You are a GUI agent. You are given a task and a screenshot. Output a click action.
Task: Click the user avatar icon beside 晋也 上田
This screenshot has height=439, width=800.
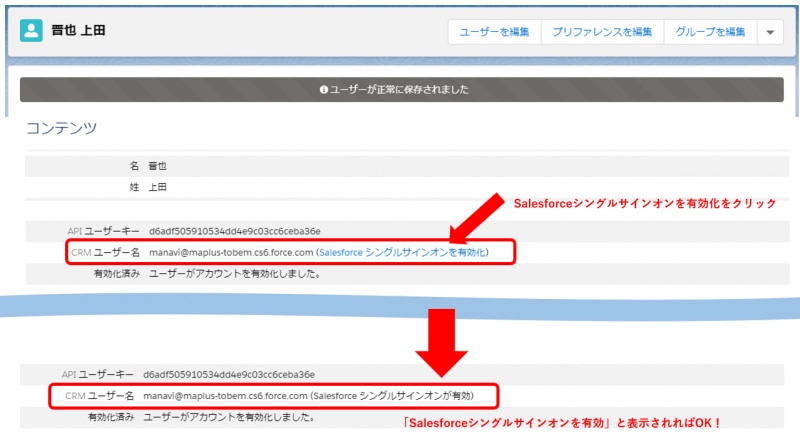pos(31,31)
